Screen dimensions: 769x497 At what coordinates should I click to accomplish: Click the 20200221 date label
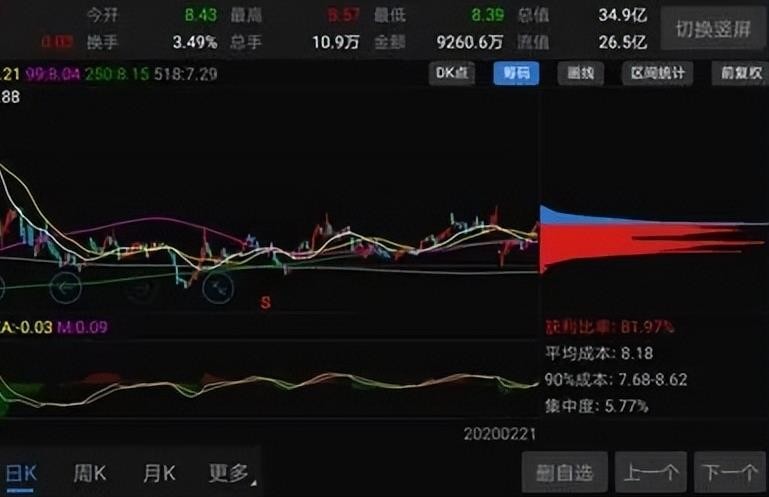coord(500,434)
